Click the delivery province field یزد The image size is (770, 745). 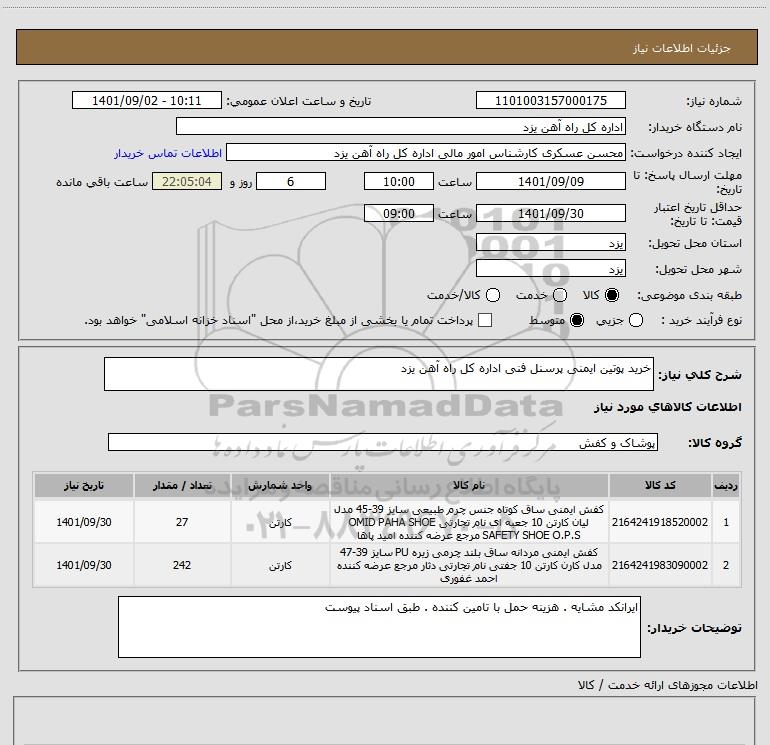click(x=550, y=243)
